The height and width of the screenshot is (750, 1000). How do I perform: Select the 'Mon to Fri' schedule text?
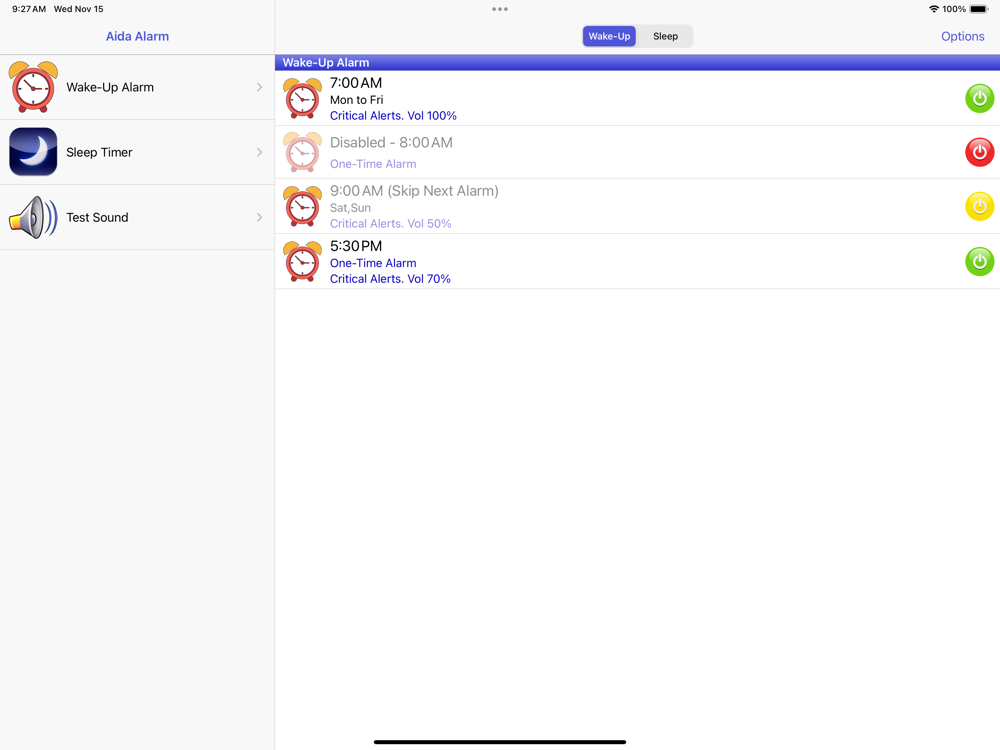coord(357,100)
